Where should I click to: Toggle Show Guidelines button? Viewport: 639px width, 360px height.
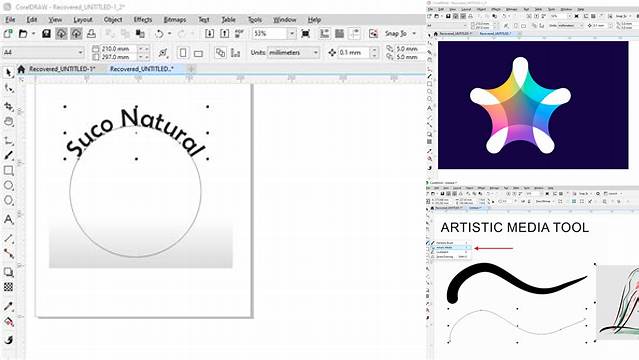point(355,33)
